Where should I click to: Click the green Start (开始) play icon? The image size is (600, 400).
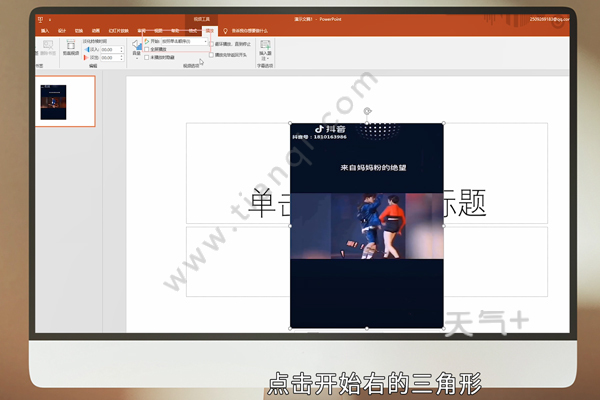(x=147, y=41)
